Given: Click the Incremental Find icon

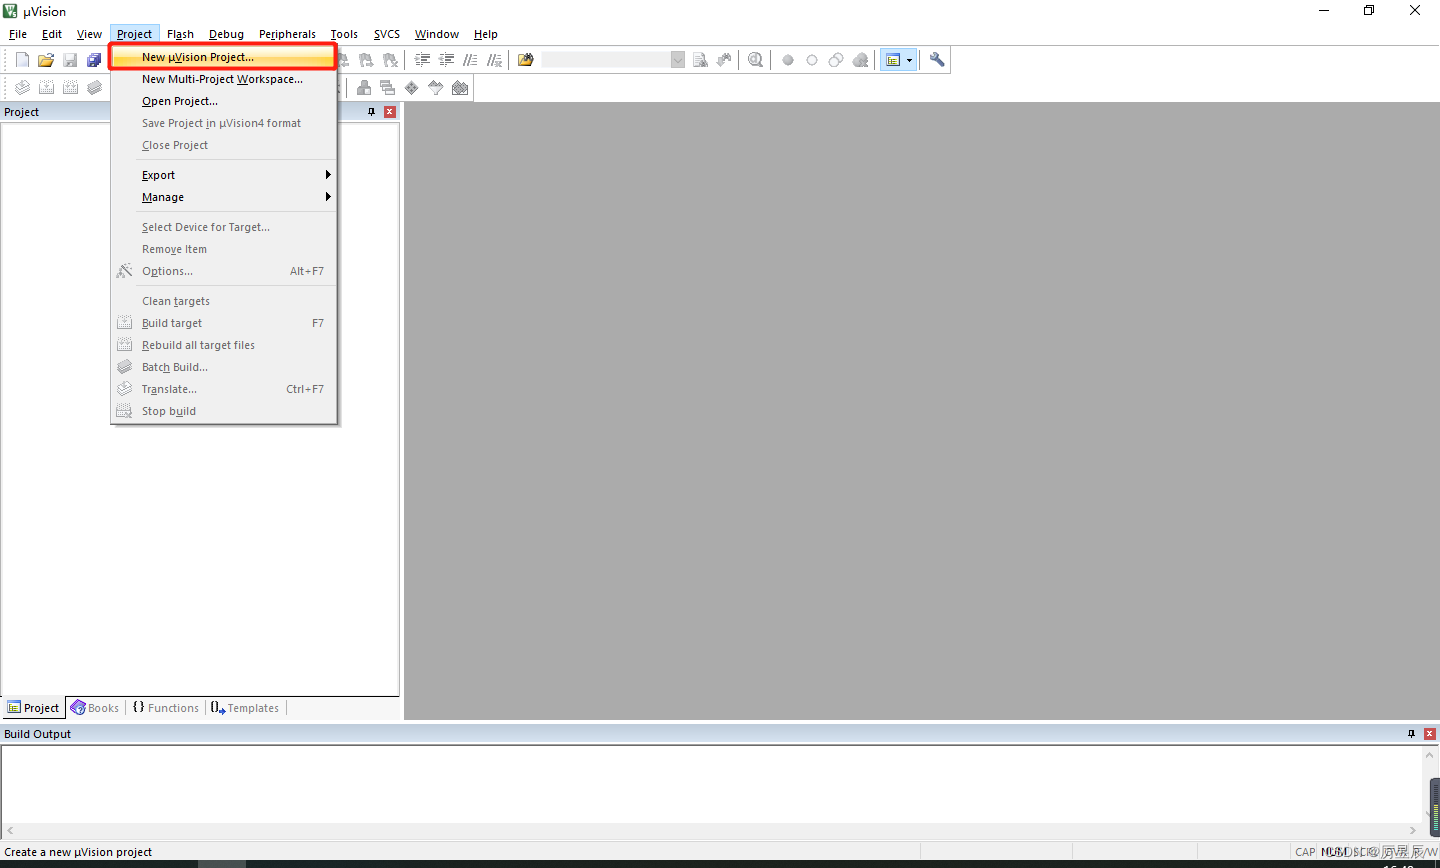Looking at the screenshot, I should pyautogui.click(x=724, y=60).
